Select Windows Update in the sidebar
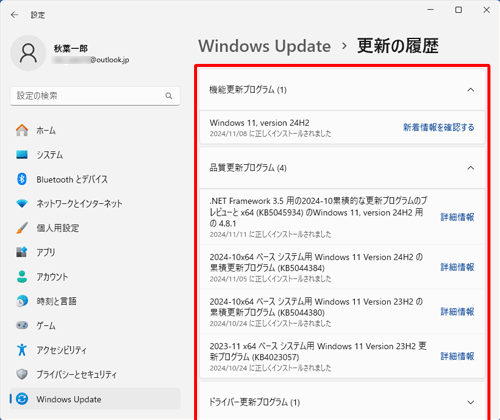The image size is (500, 420). [95, 399]
